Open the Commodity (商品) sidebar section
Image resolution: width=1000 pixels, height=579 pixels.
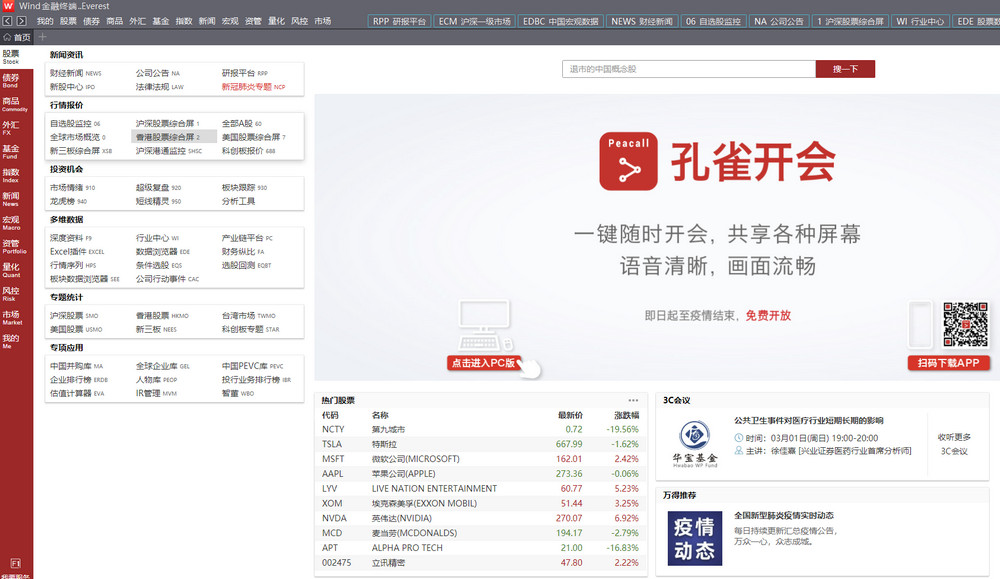click(14, 104)
